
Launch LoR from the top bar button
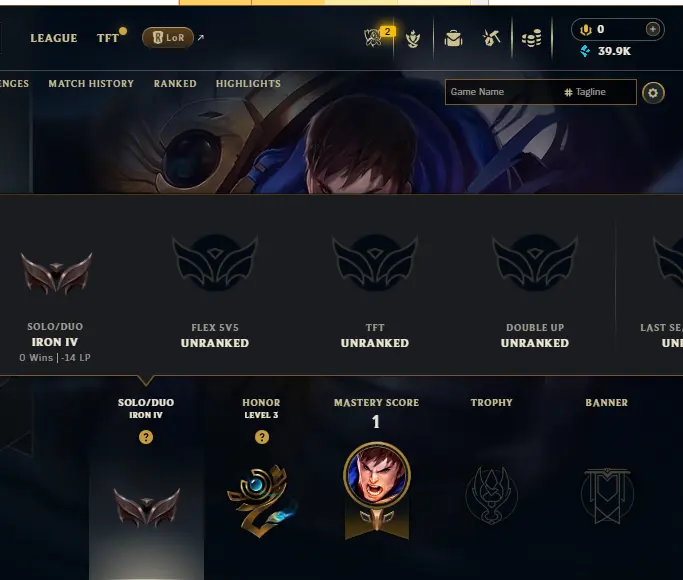point(168,38)
